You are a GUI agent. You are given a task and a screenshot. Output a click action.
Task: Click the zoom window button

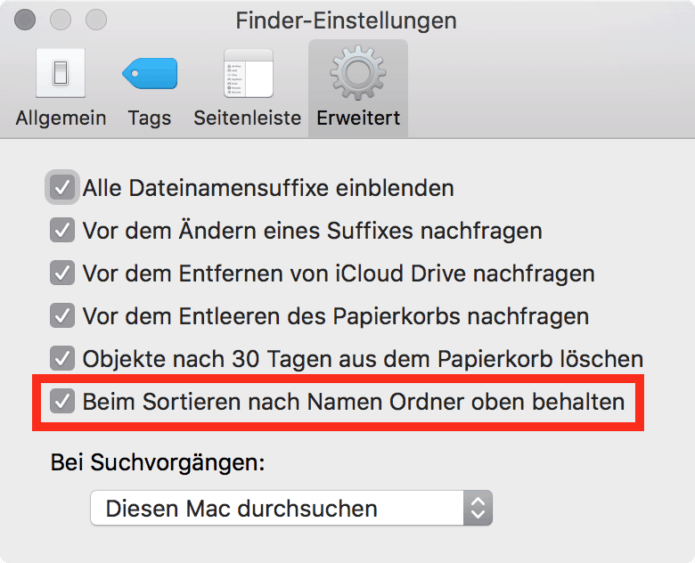point(96,19)
